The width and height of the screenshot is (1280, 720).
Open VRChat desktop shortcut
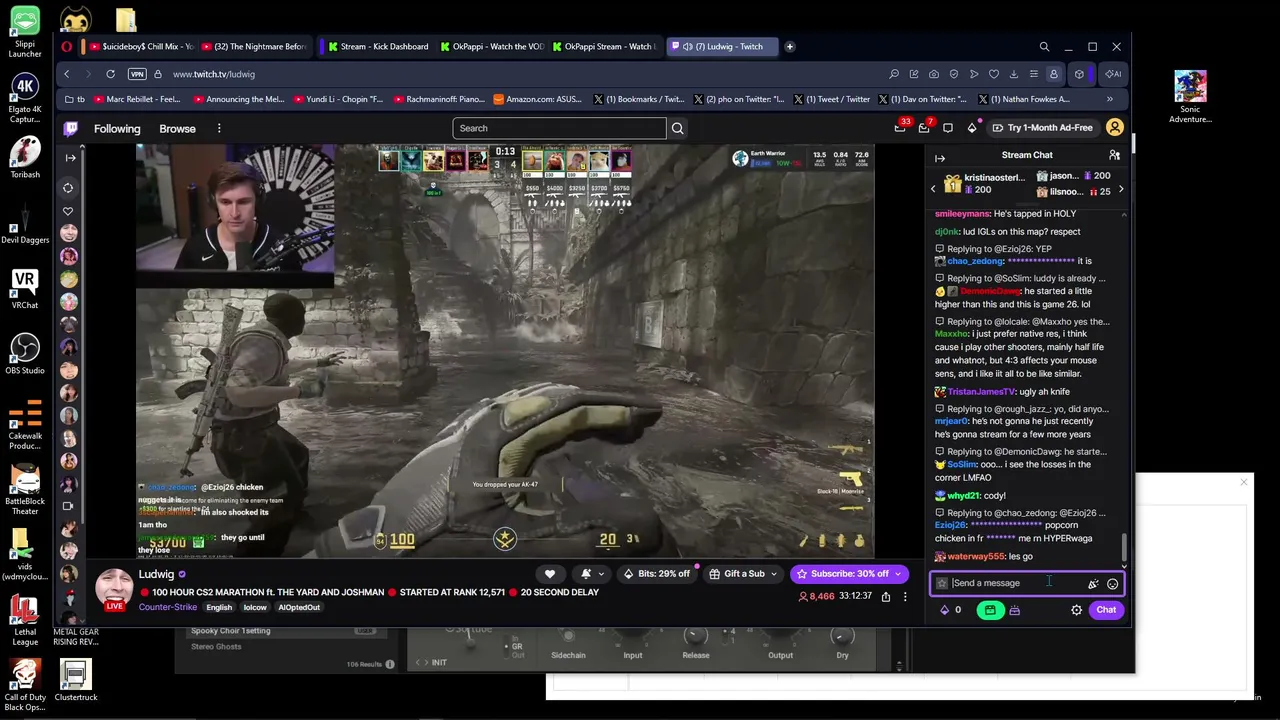coord(25,289)
